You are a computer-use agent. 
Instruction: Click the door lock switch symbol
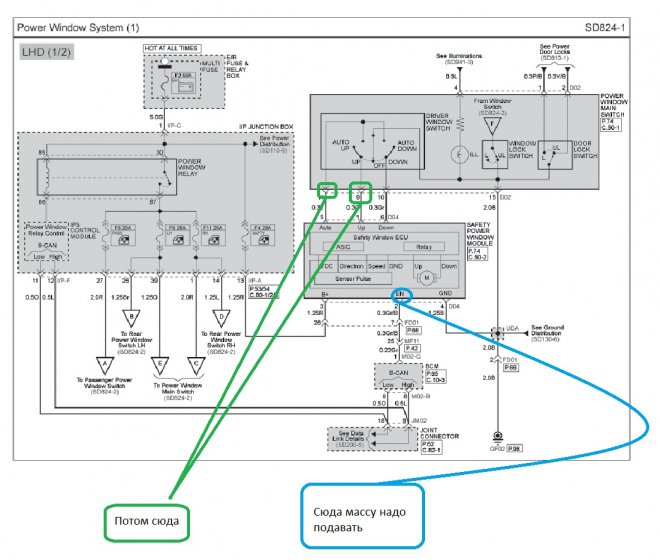point(555,155)
